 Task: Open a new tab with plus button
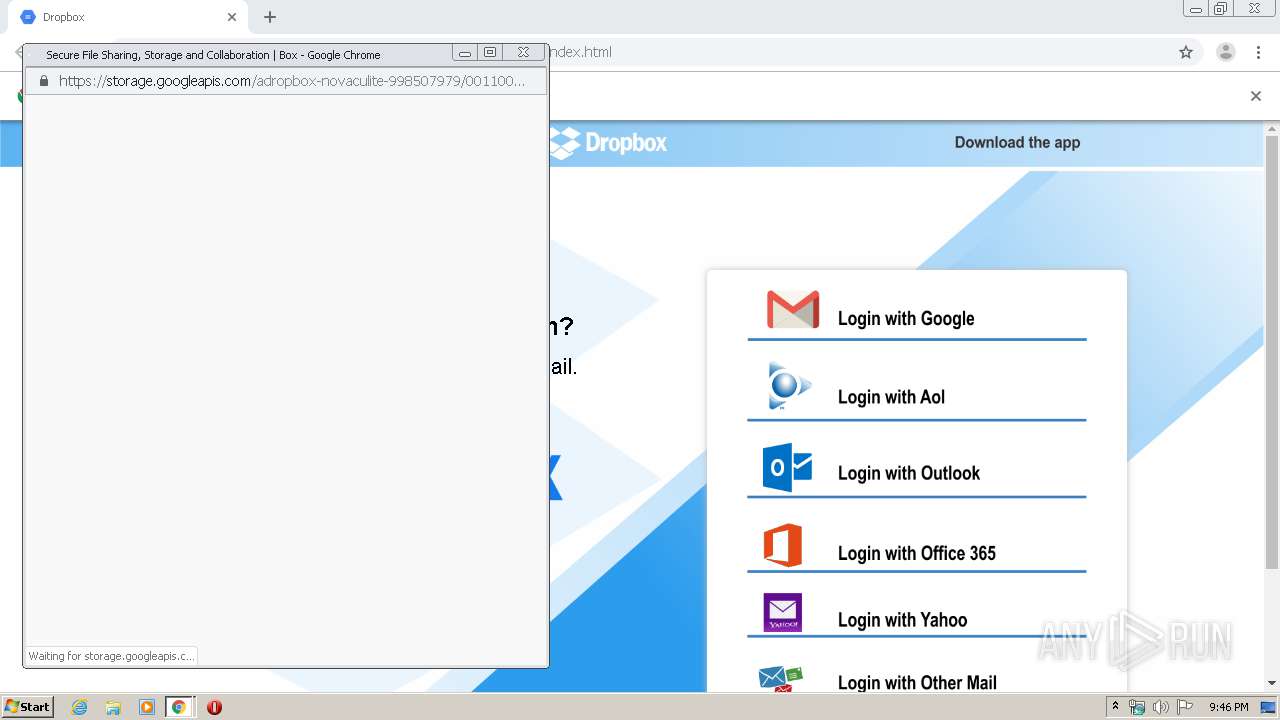click(x=270, y=17)
